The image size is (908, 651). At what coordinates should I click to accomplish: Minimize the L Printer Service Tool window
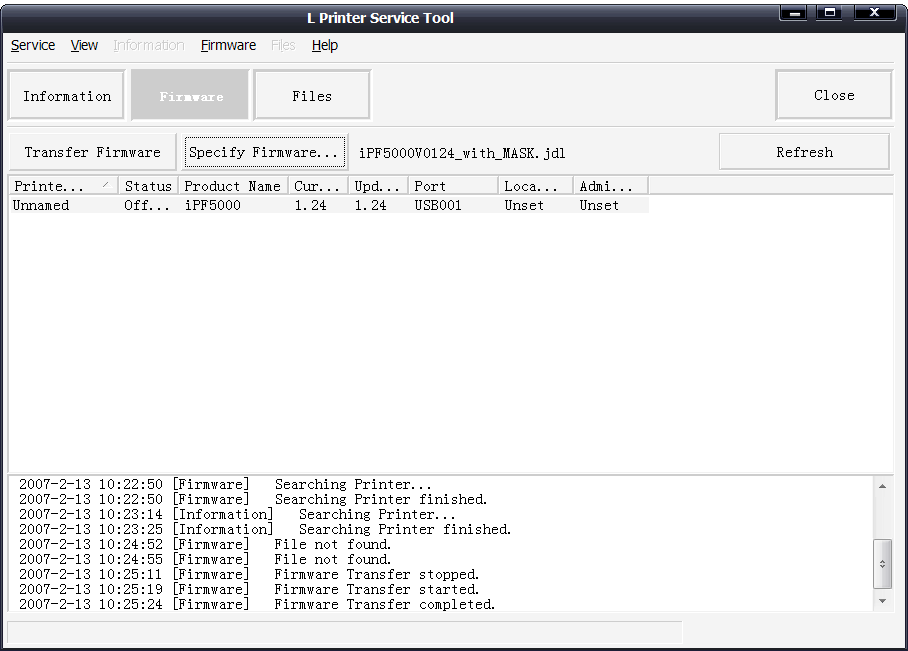coord(794,13)
